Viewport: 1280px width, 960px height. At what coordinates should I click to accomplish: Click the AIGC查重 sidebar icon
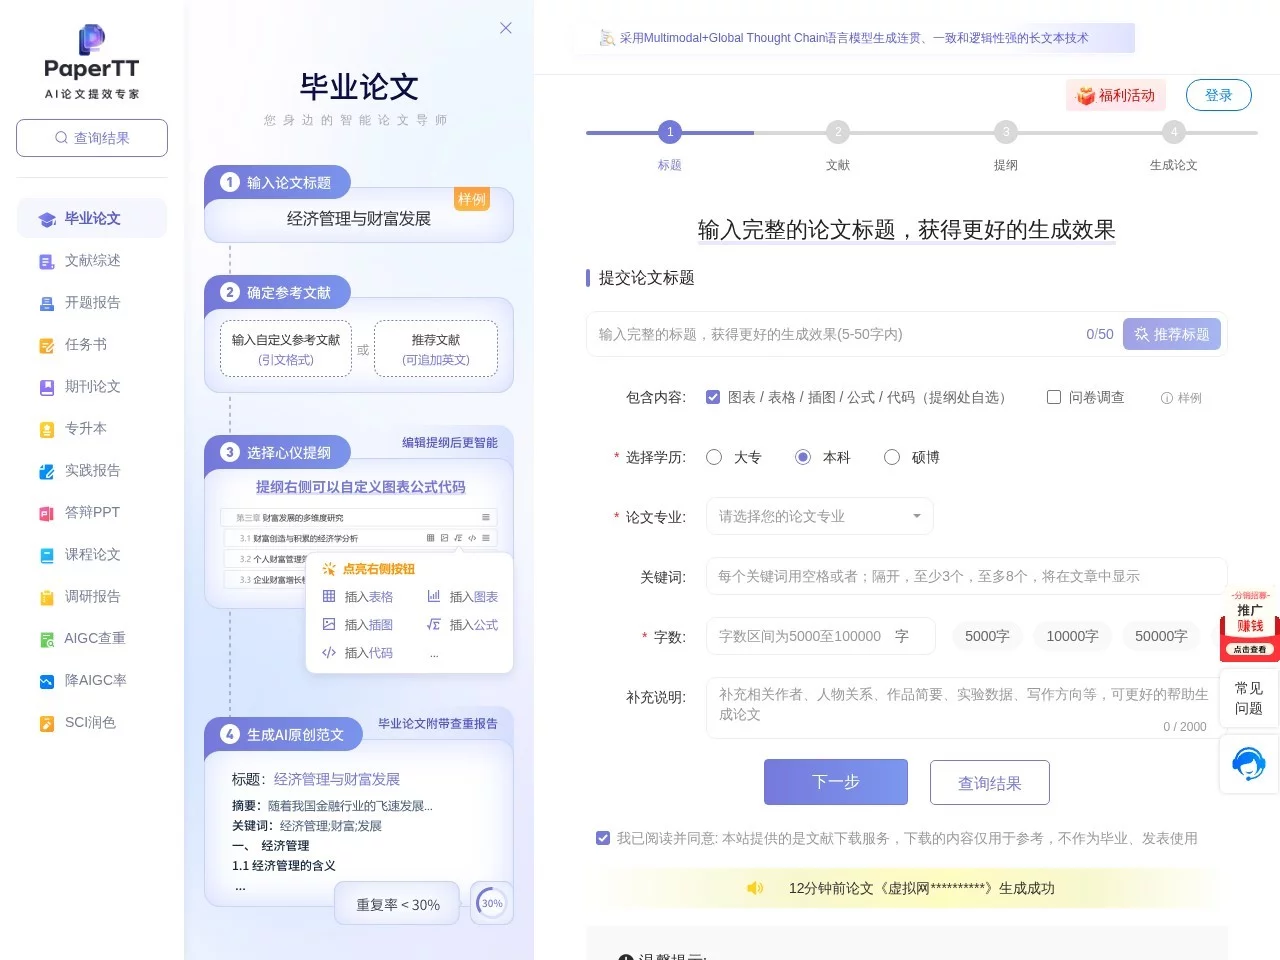point(47,639)
